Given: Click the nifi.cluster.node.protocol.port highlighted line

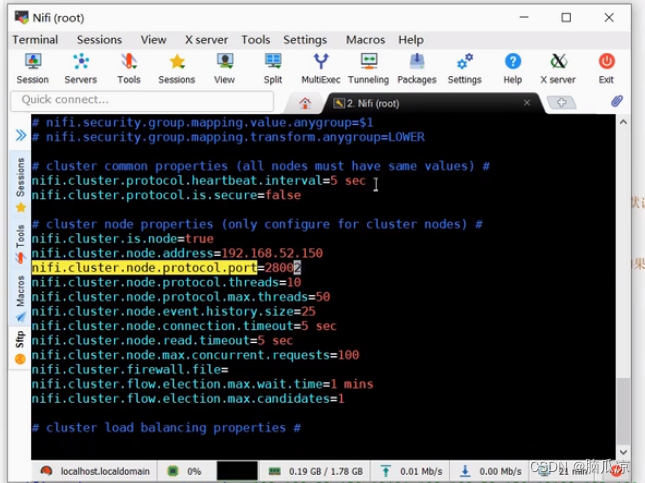Looking at the screenshot, I should click(167, 268).
